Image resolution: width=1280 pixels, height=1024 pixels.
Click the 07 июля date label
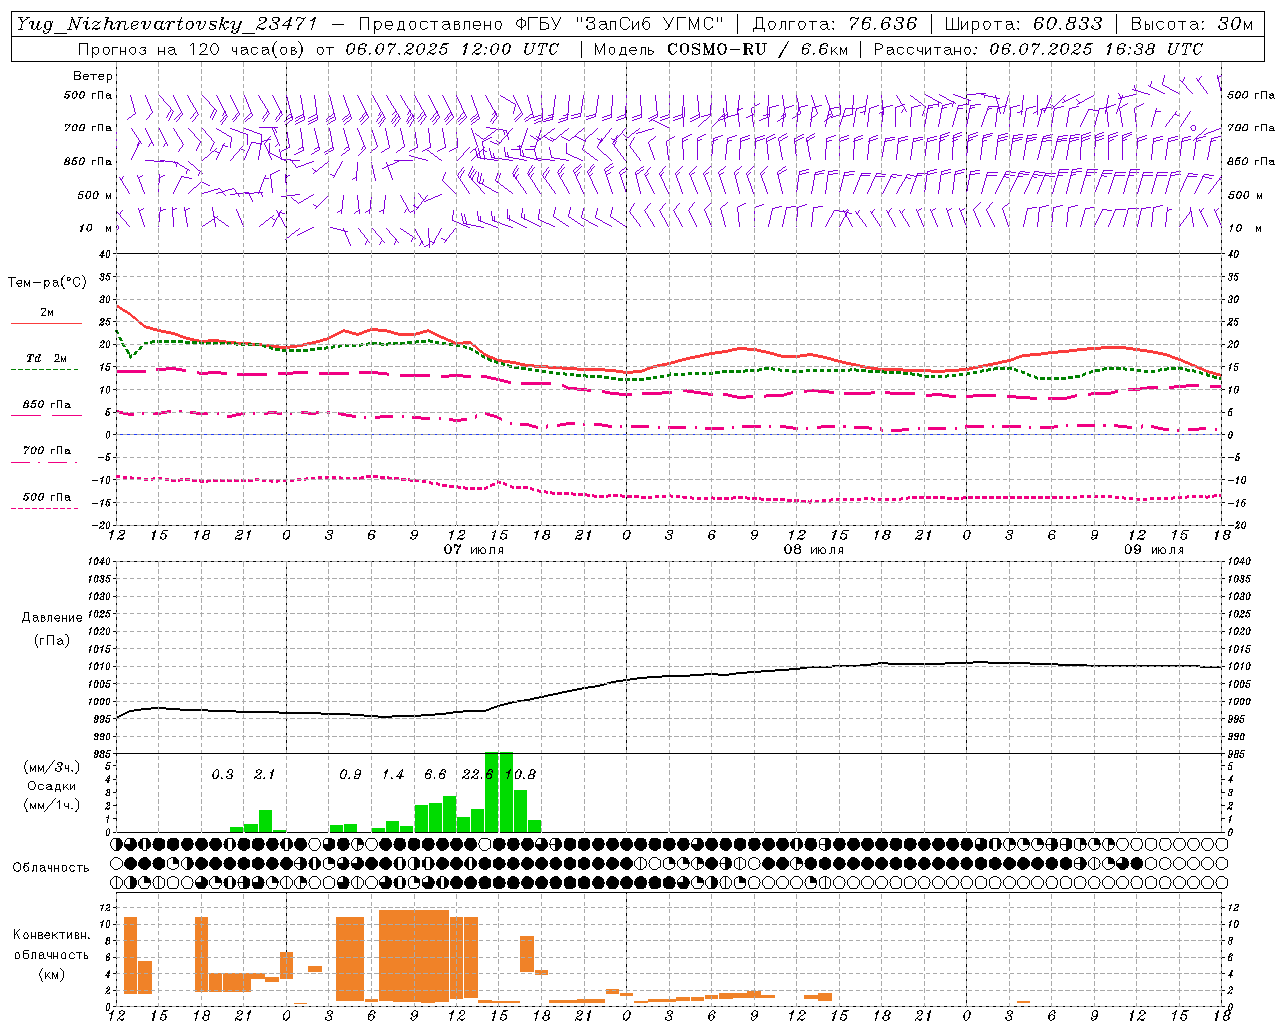pyautogui.click(x=474, y=550)
